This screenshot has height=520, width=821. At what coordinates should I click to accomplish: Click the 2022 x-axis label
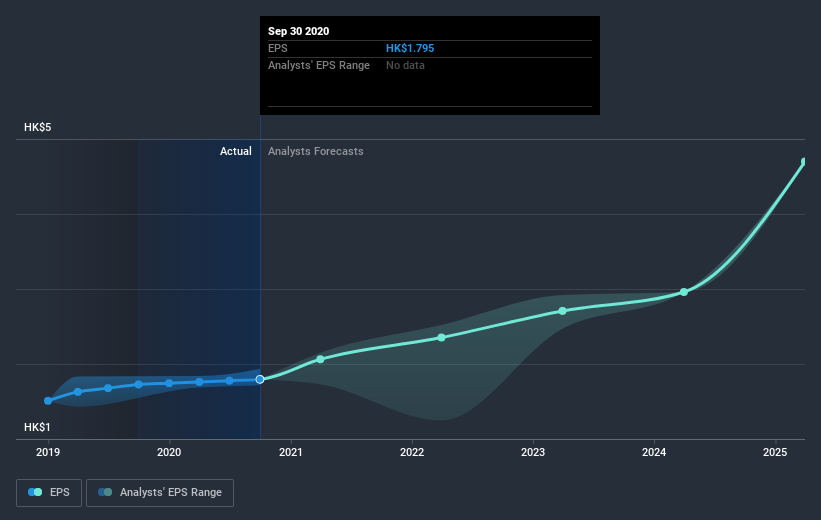(x=412, y=452)
